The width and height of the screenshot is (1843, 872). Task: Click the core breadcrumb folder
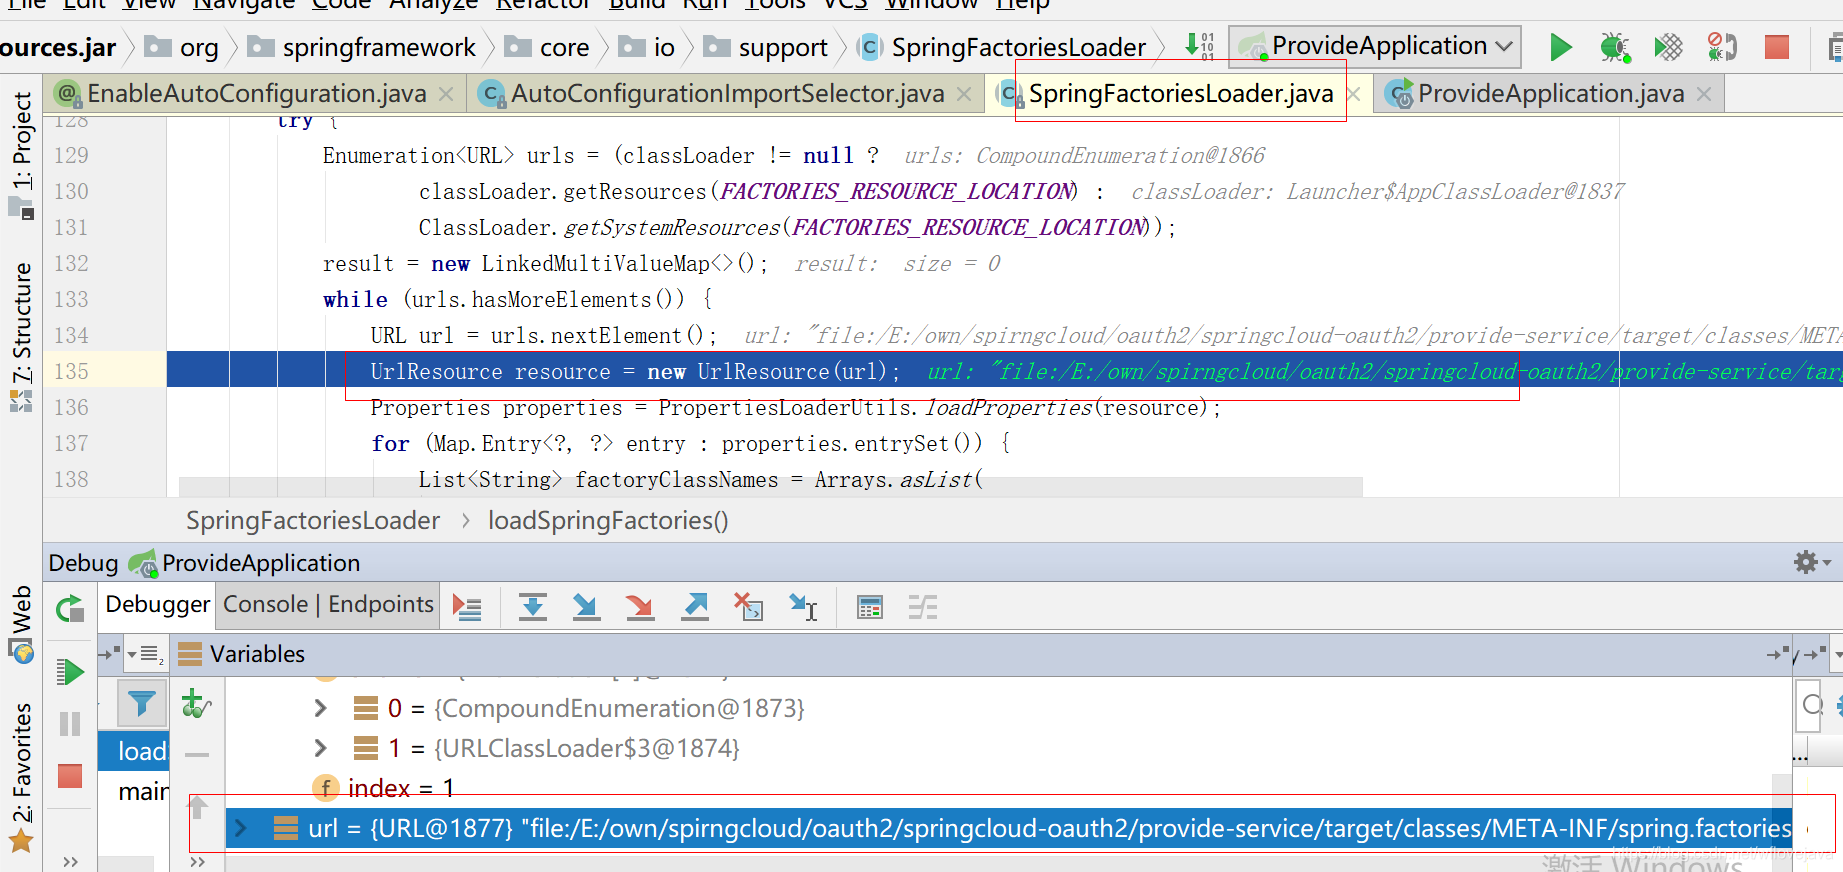click(548, 47)
